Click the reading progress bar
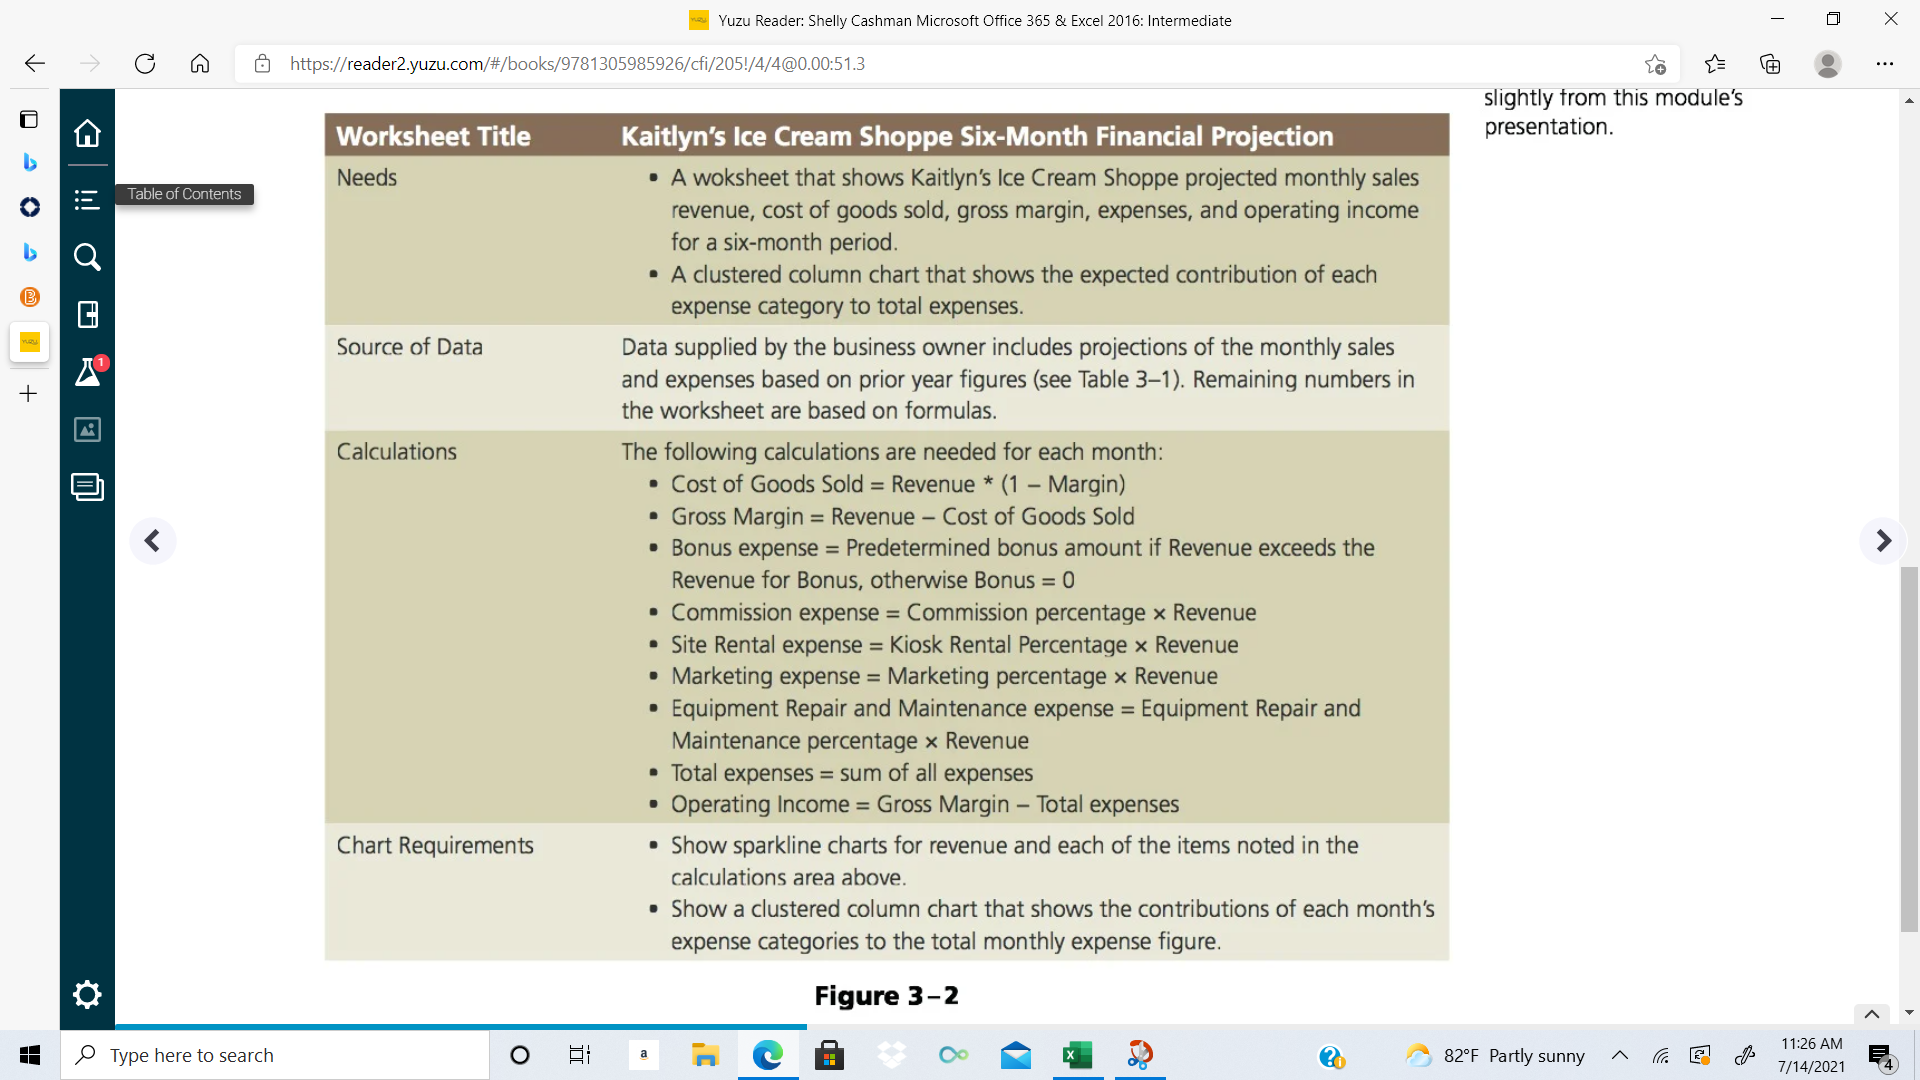Viewport: 1920px width, 1080px height. click(x=461, y=1027)
